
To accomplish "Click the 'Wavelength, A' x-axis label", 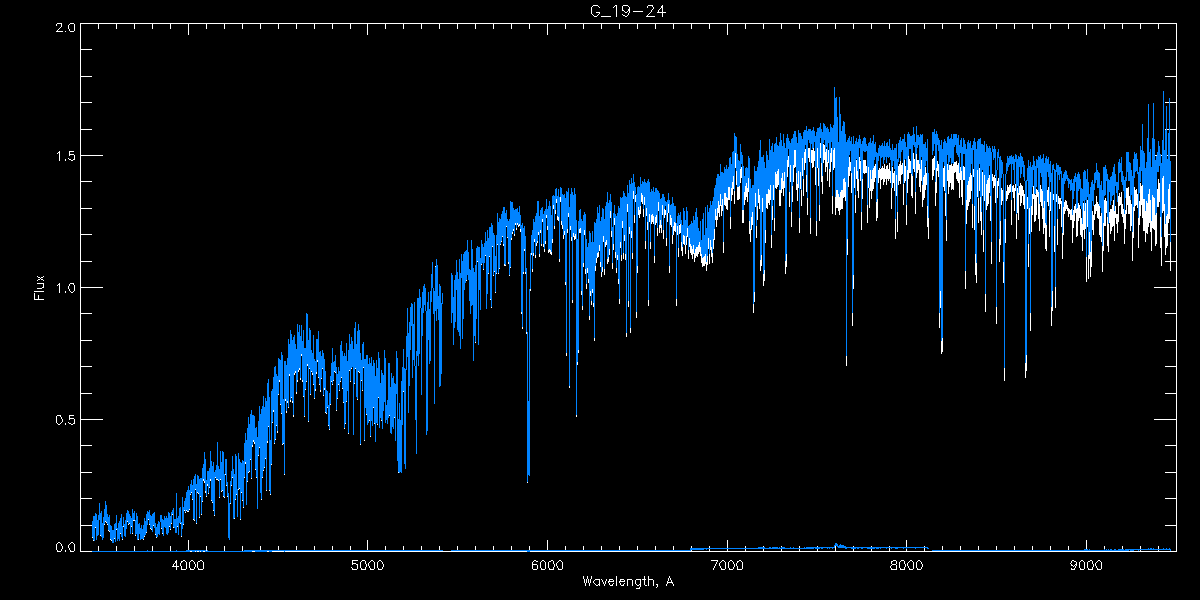I will pos(628,581).
